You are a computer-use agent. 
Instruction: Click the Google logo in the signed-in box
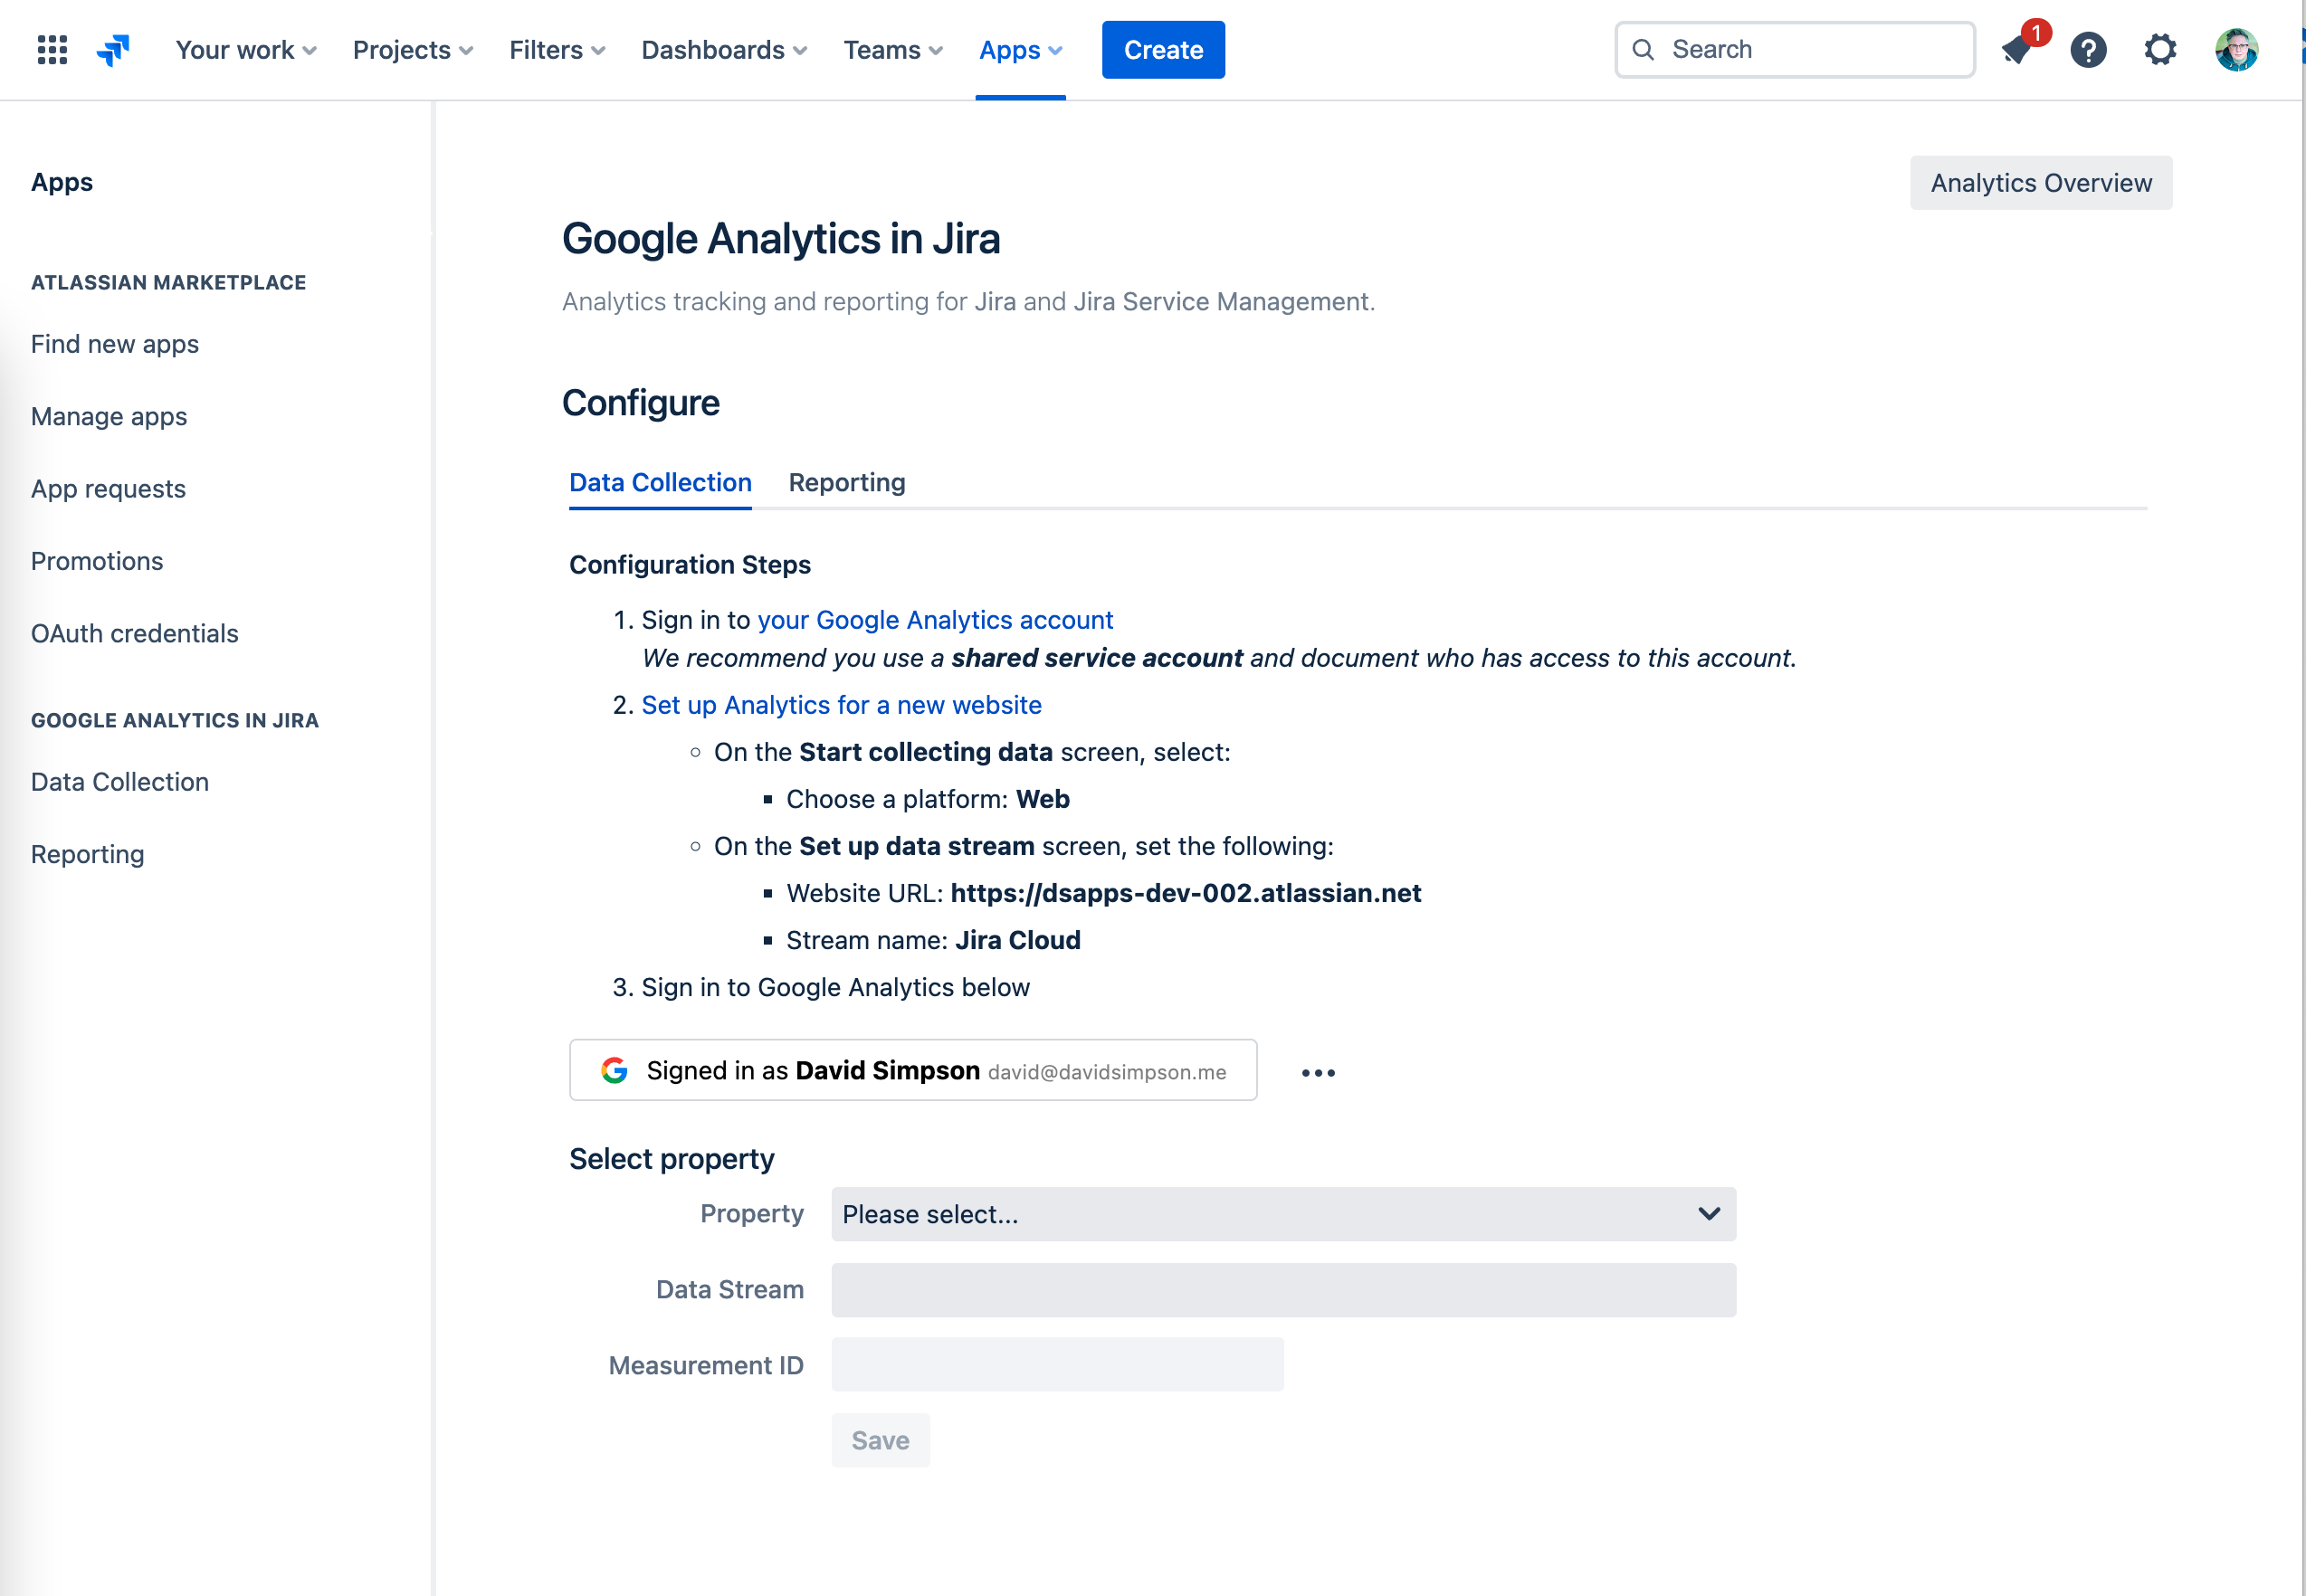point(614,1071)
